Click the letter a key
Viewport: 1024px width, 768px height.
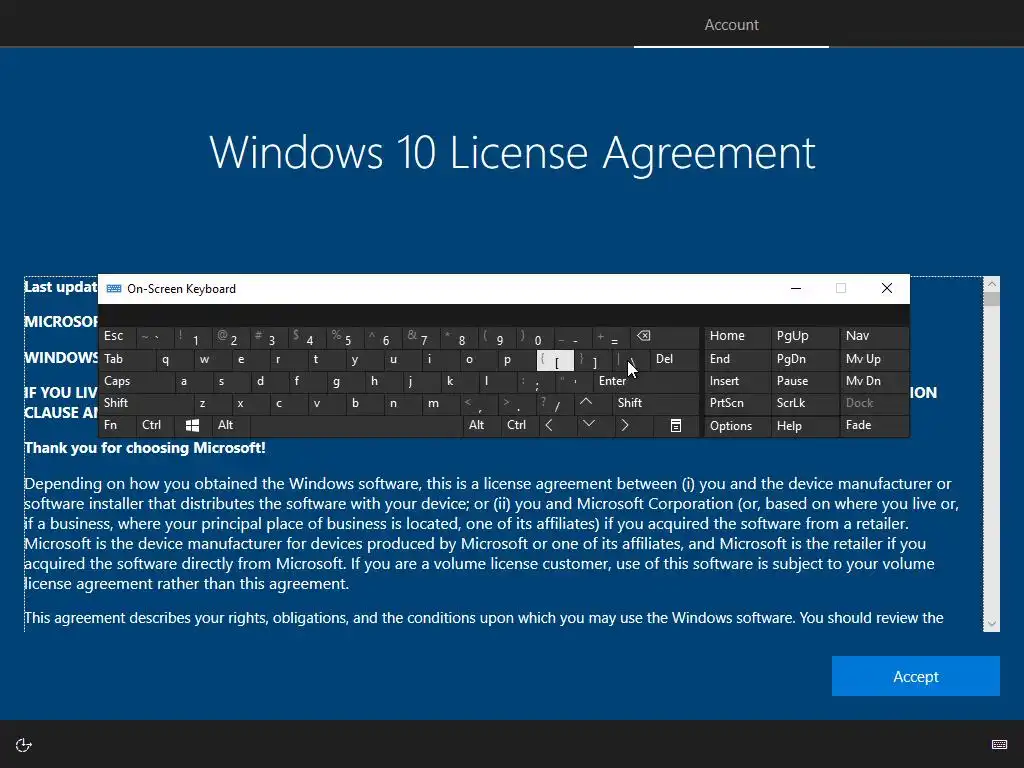[x=193, y=381]
